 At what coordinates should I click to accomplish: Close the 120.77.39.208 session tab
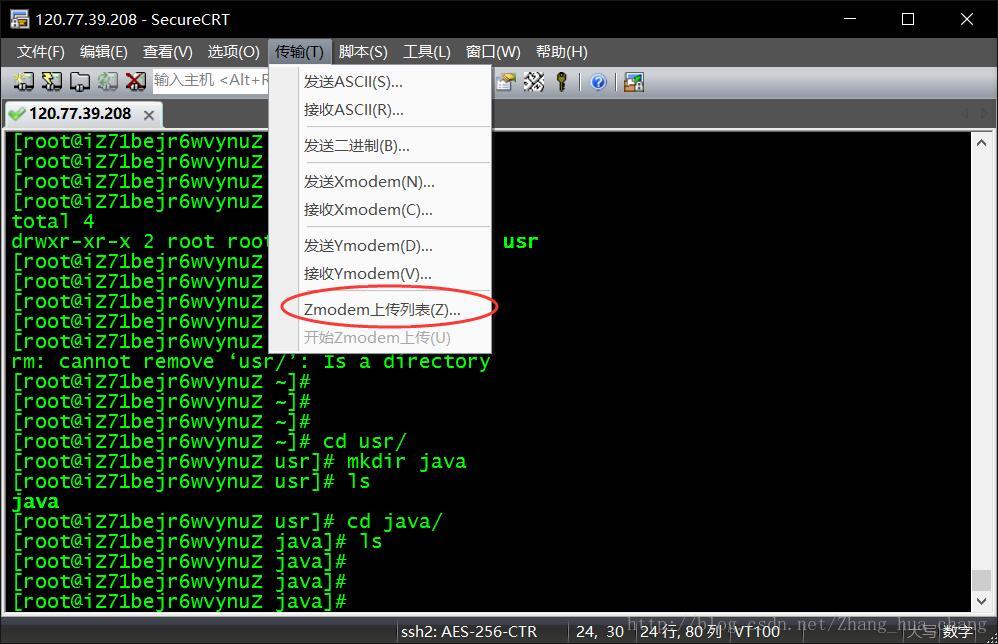tap(149, 115)
